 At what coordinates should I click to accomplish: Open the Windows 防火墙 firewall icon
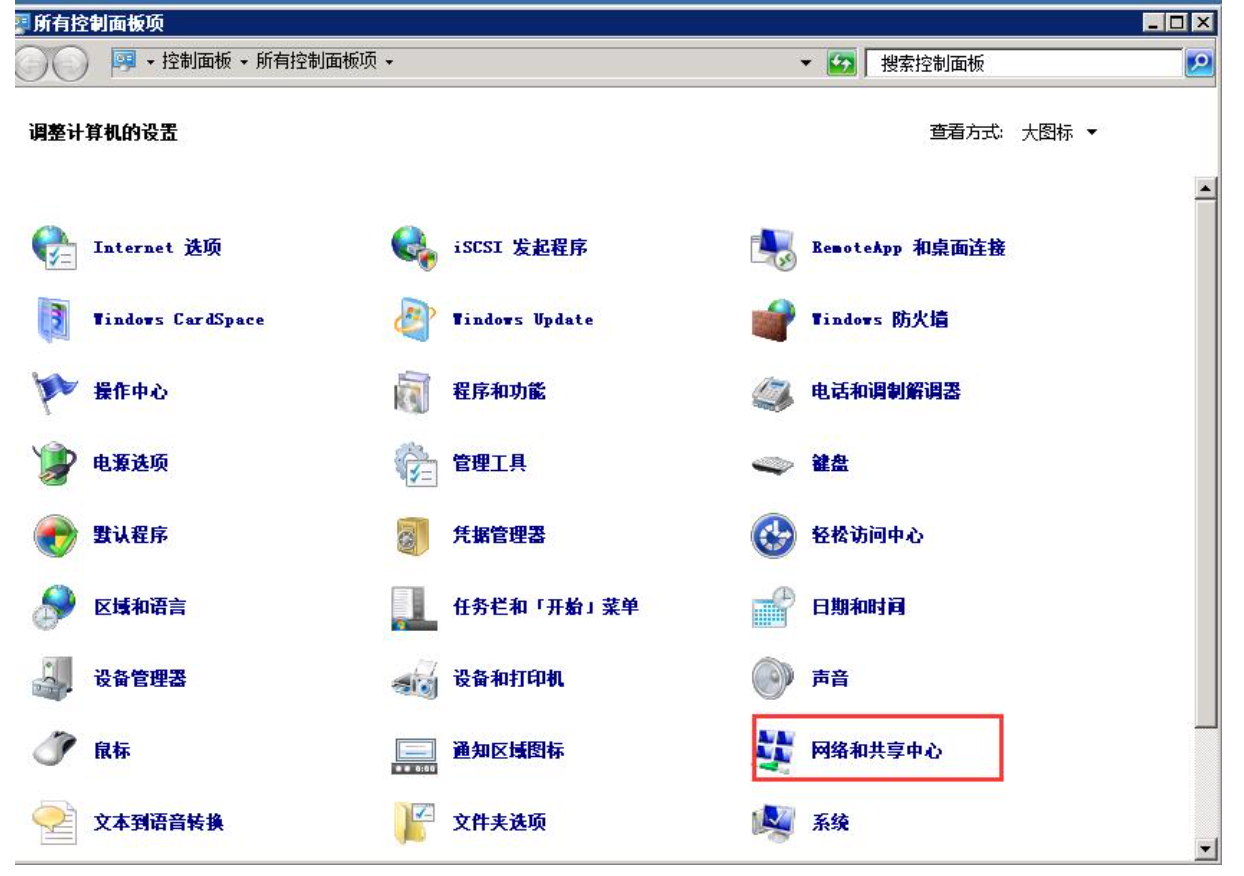point(771,320)
